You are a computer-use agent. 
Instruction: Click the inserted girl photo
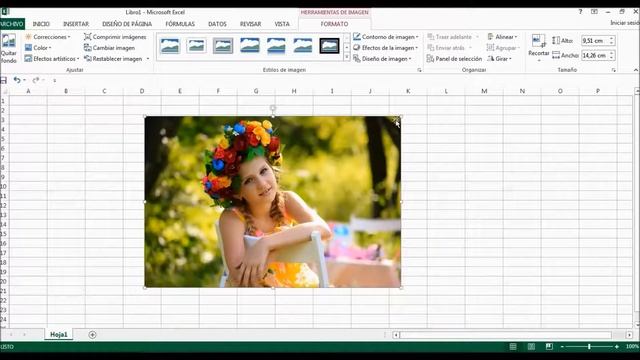(x=273, y=202)
